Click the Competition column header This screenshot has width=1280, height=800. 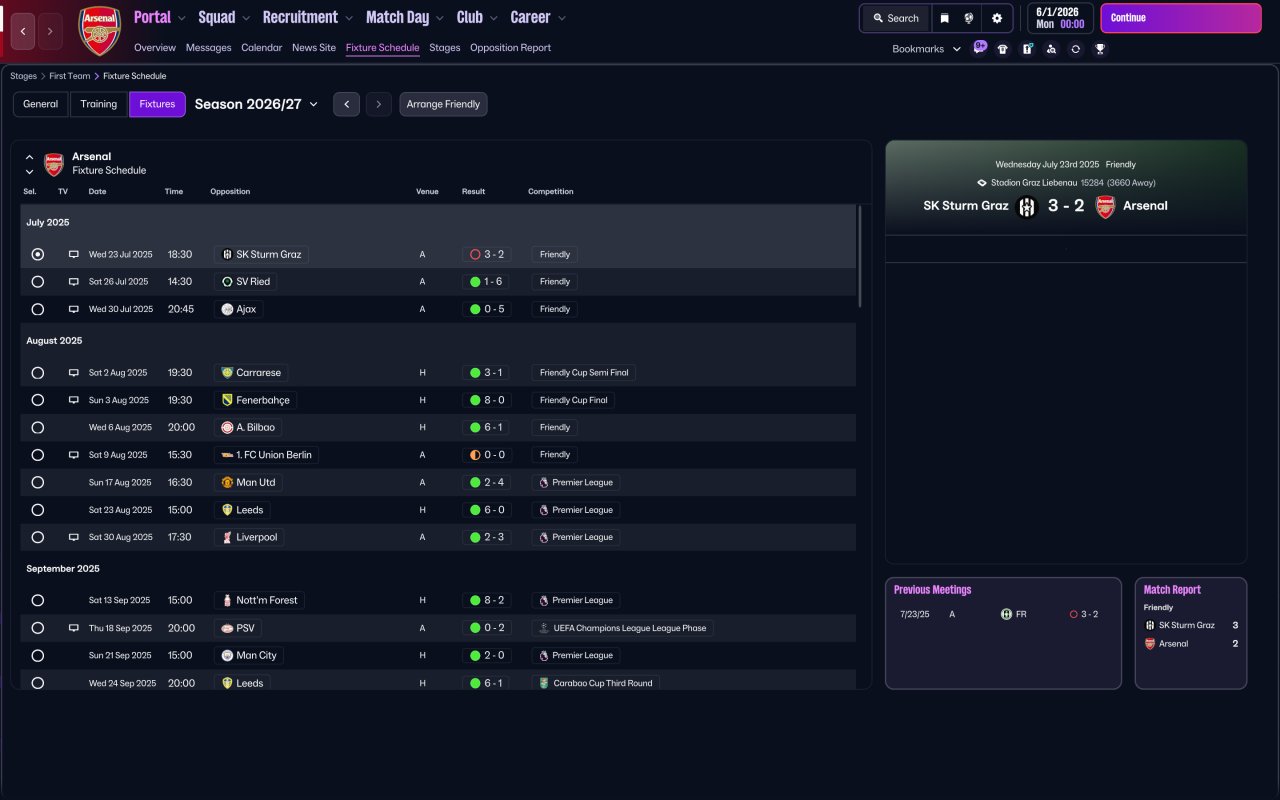(551, 192)
